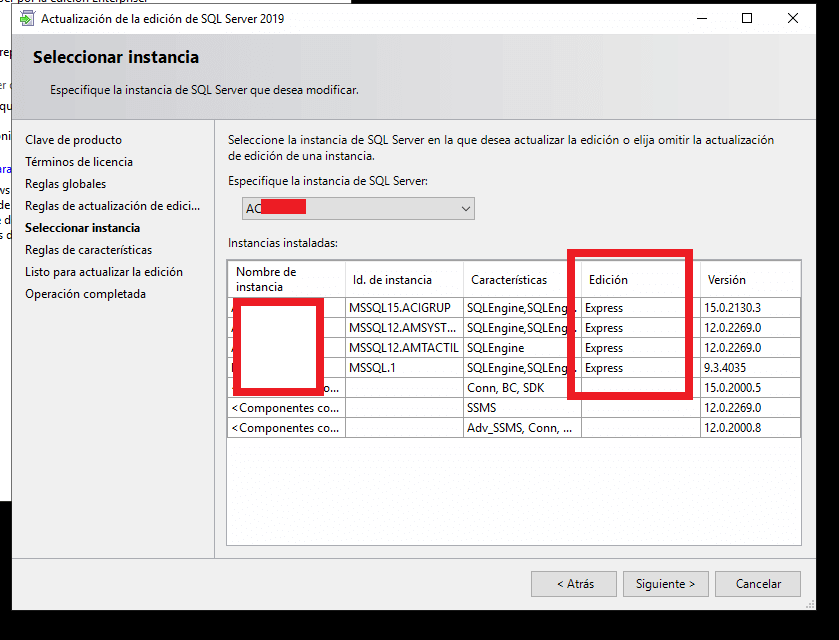Select the Seleccionar instancia step
The image size is (839, 640).
click(82, 227)
